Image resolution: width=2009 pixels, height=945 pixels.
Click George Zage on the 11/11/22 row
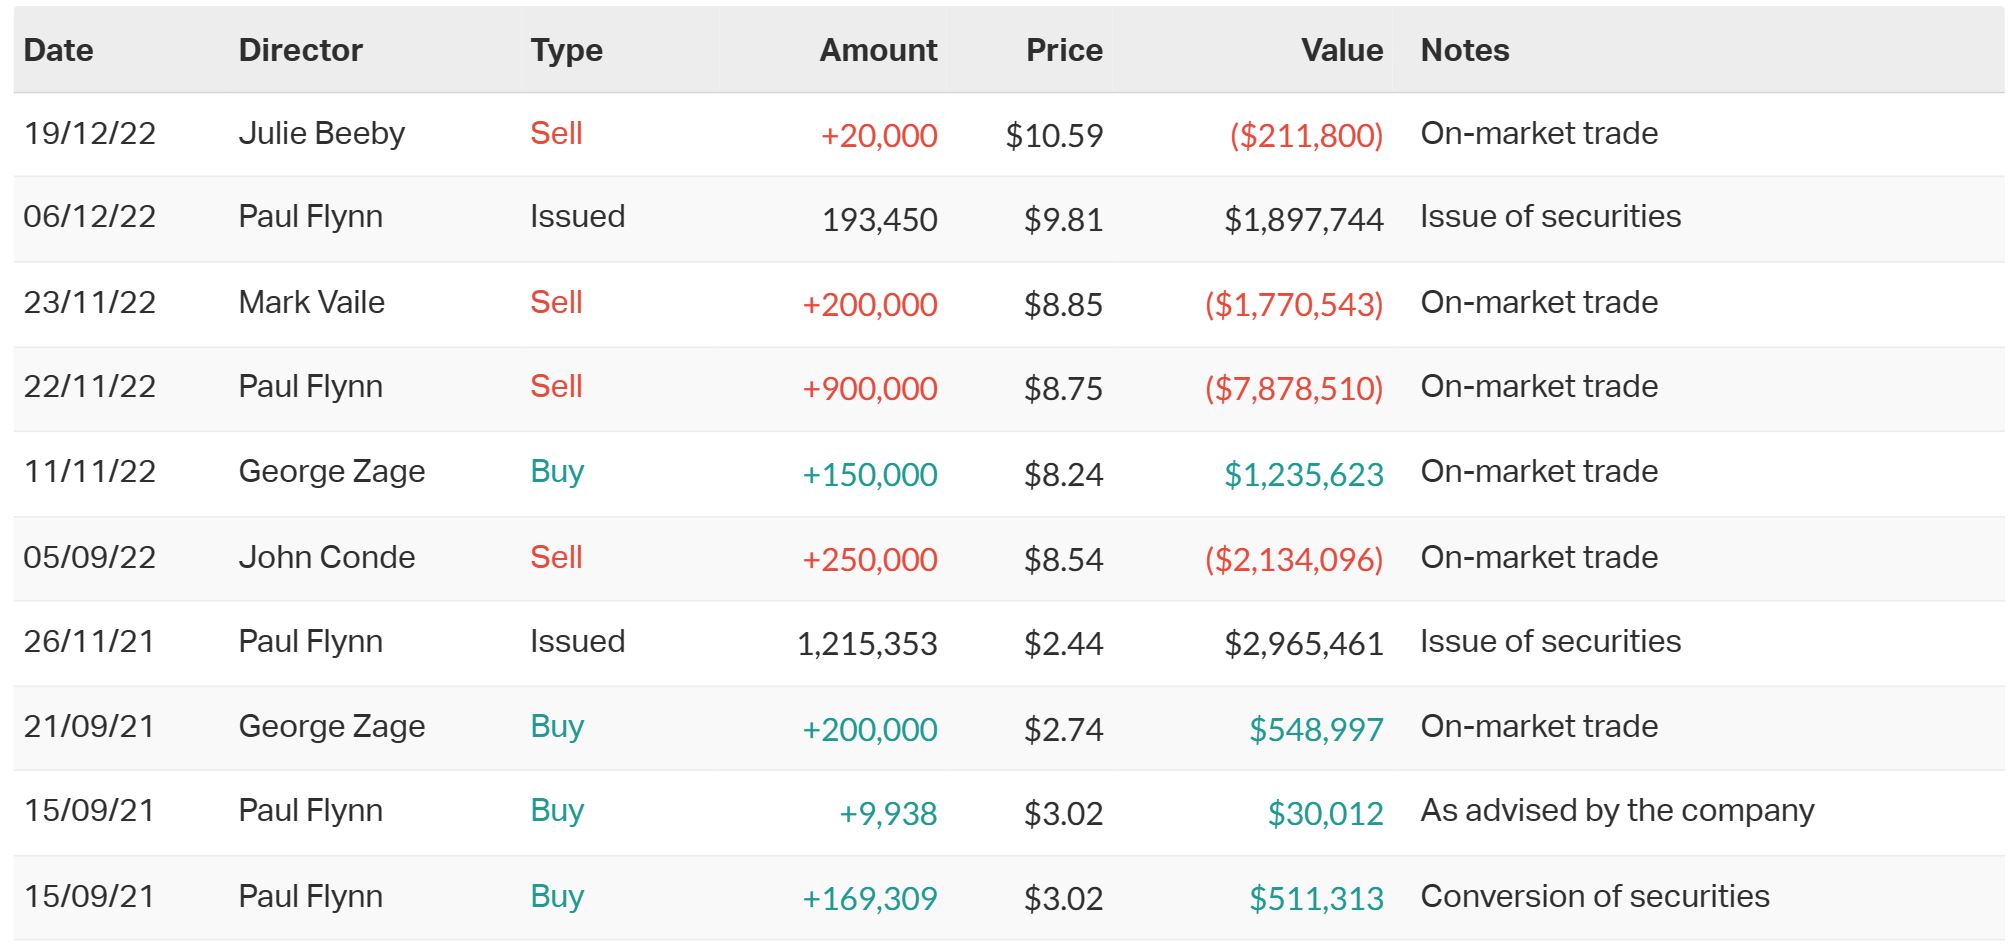[331, 472]
